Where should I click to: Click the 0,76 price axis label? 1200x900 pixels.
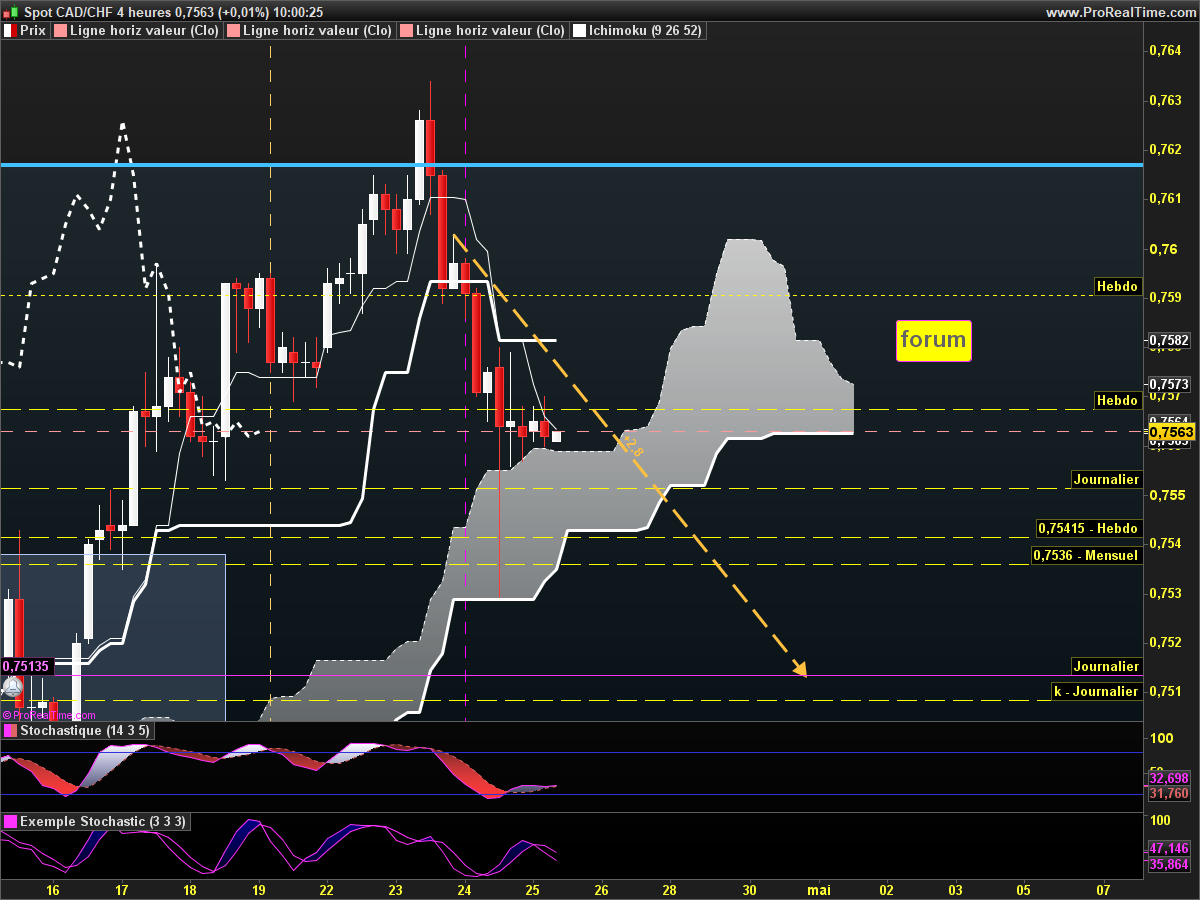click(1161, 248)
